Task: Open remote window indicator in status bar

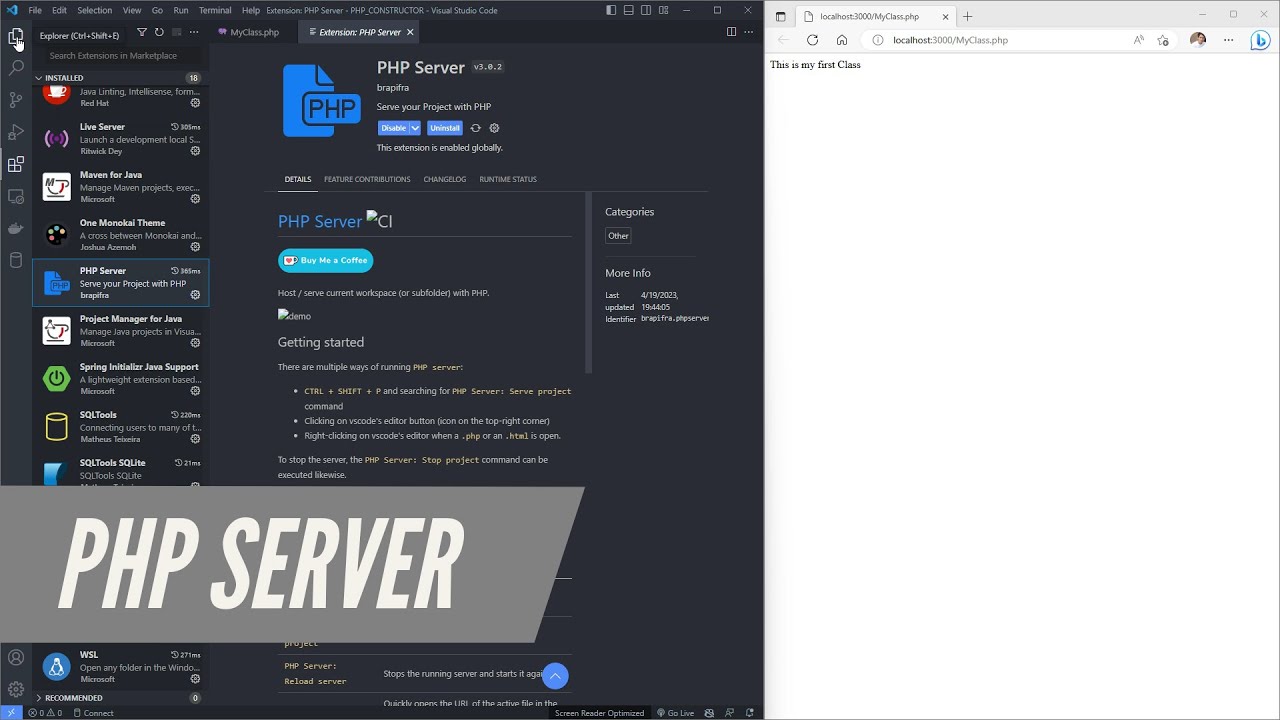Action: click(11, 713)
